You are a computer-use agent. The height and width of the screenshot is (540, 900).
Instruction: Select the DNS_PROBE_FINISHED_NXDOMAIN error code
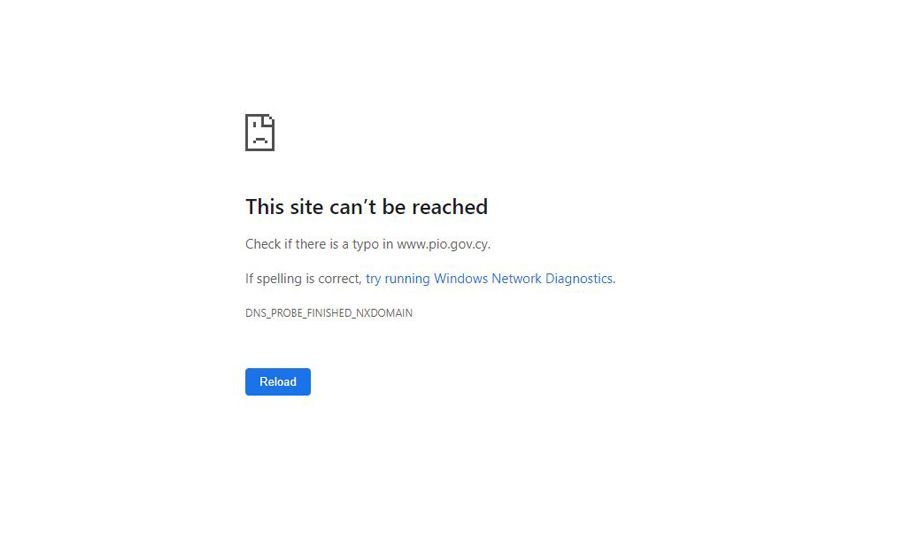click(329, 313)
